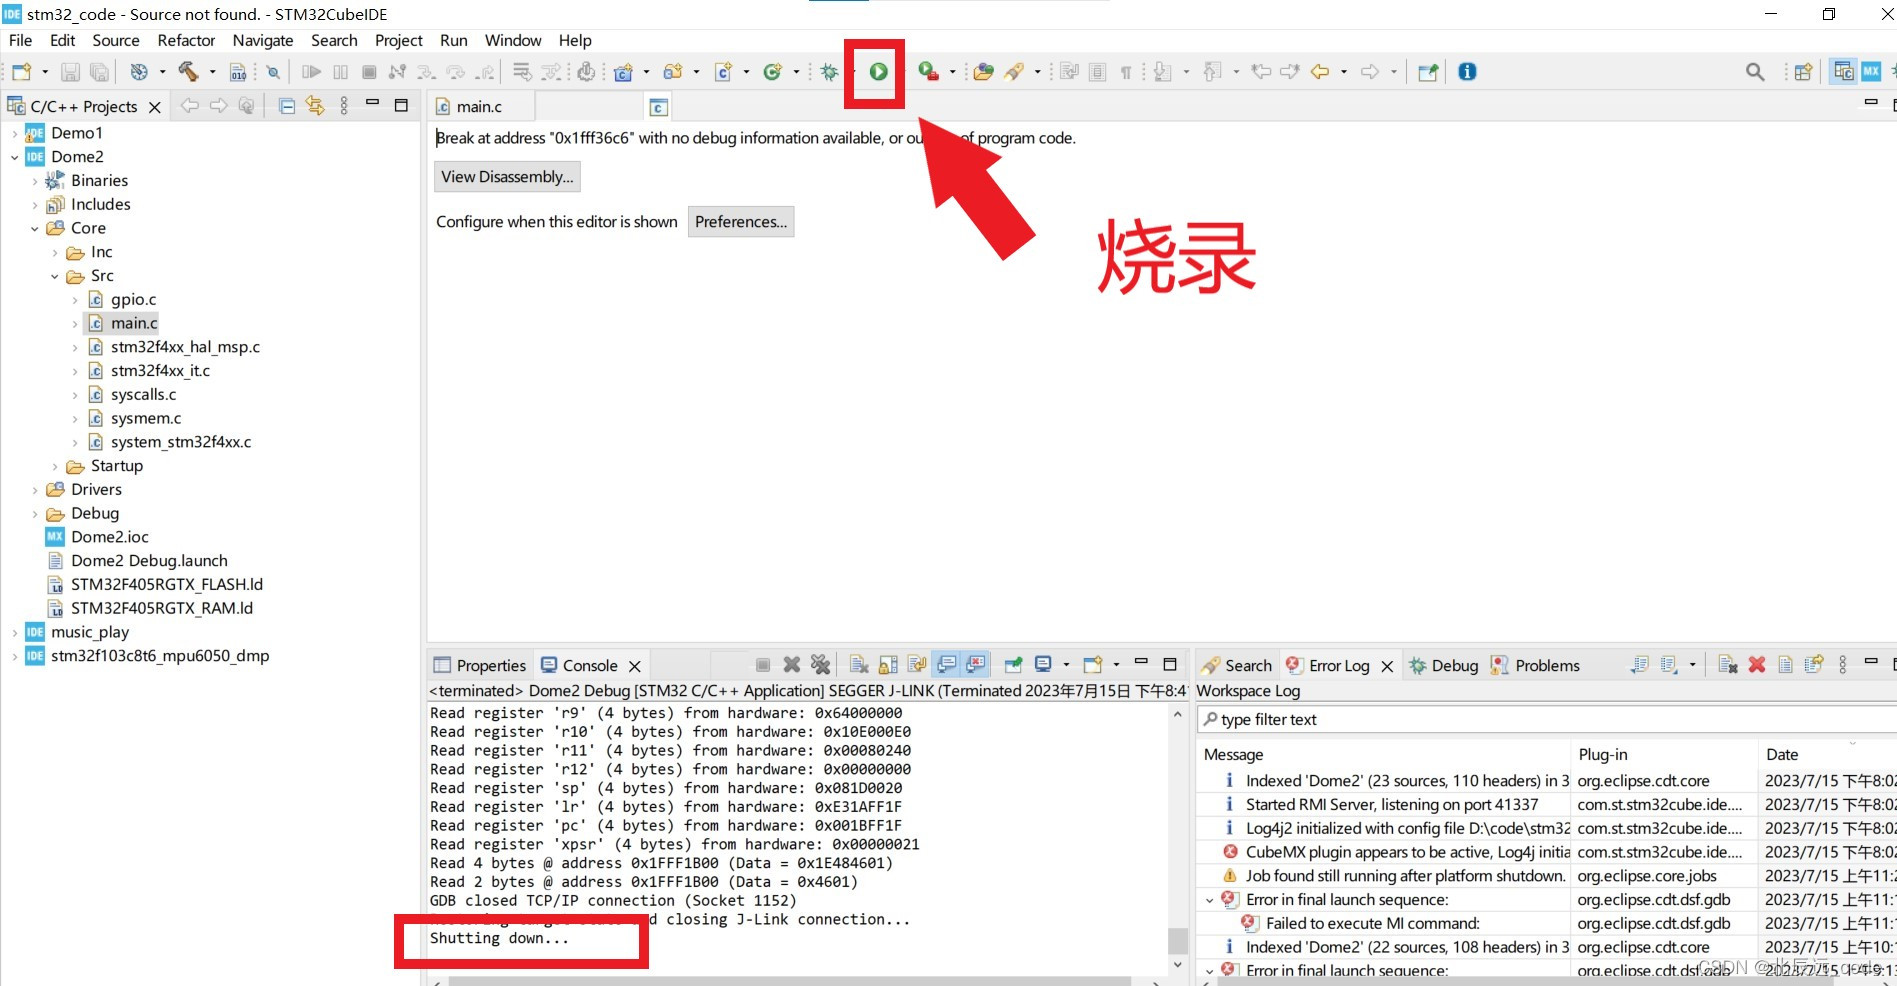Click Console vertical scrollbar down arrow
The image size is (1897, 986).
pyautogui.click(x=1178, y=965)
